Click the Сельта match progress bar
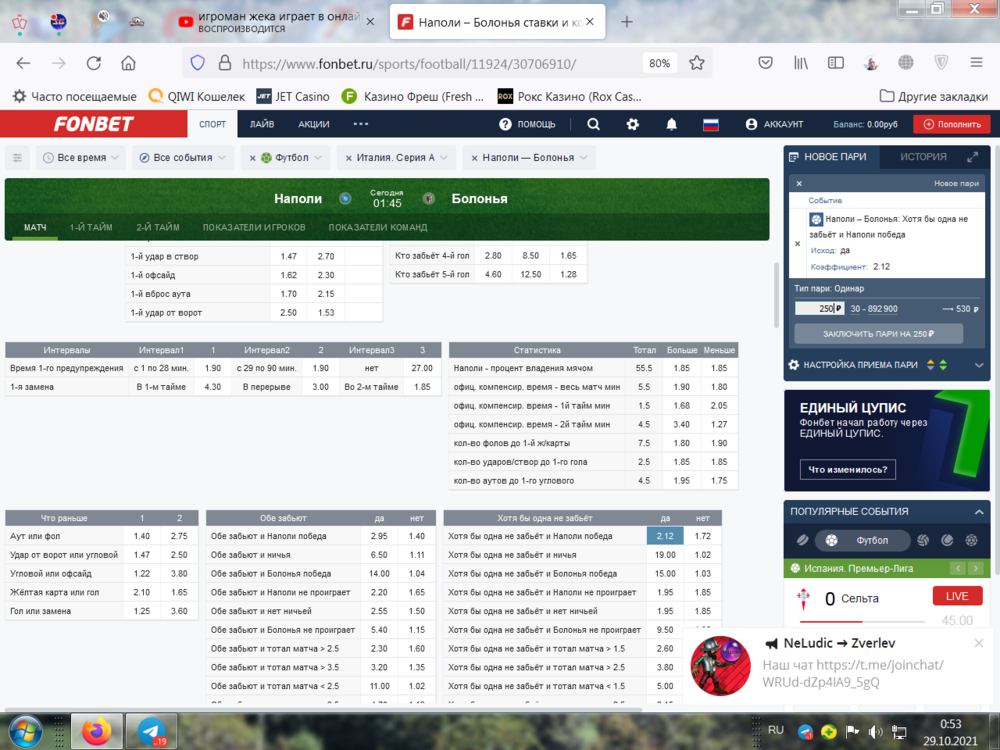1000x750 pixels. tap(862, 621)
